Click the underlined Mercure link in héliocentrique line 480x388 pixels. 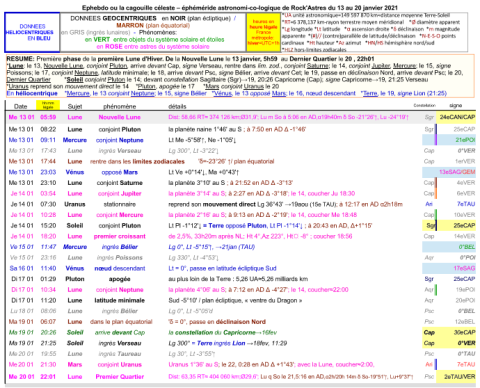click(78, 93)
